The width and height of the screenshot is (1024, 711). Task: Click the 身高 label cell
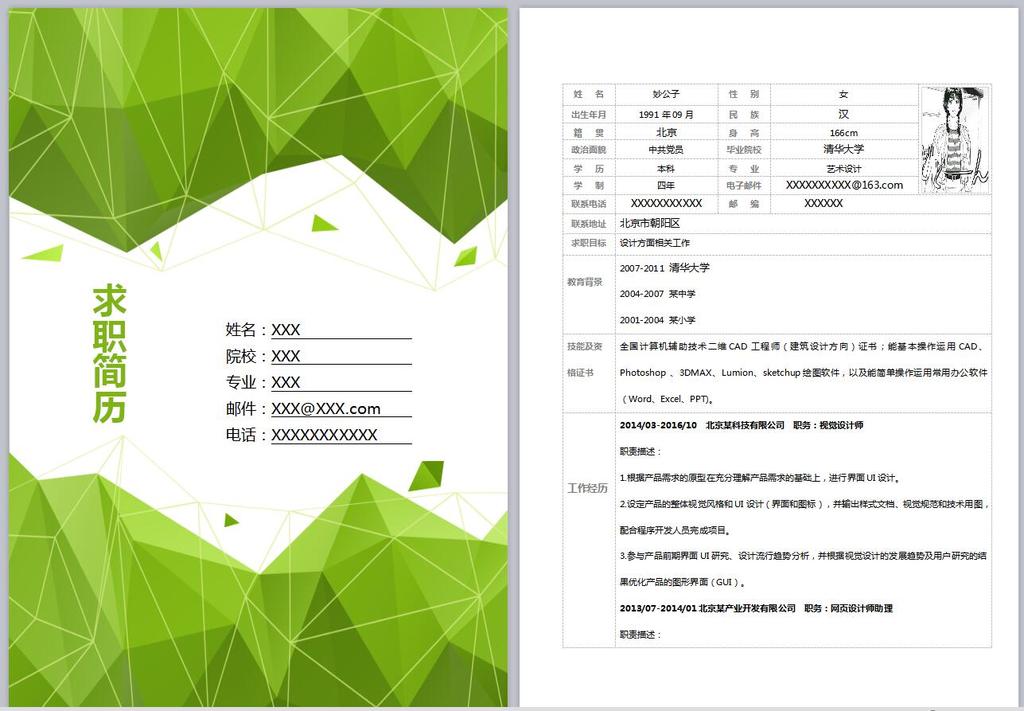coord(744,133)
